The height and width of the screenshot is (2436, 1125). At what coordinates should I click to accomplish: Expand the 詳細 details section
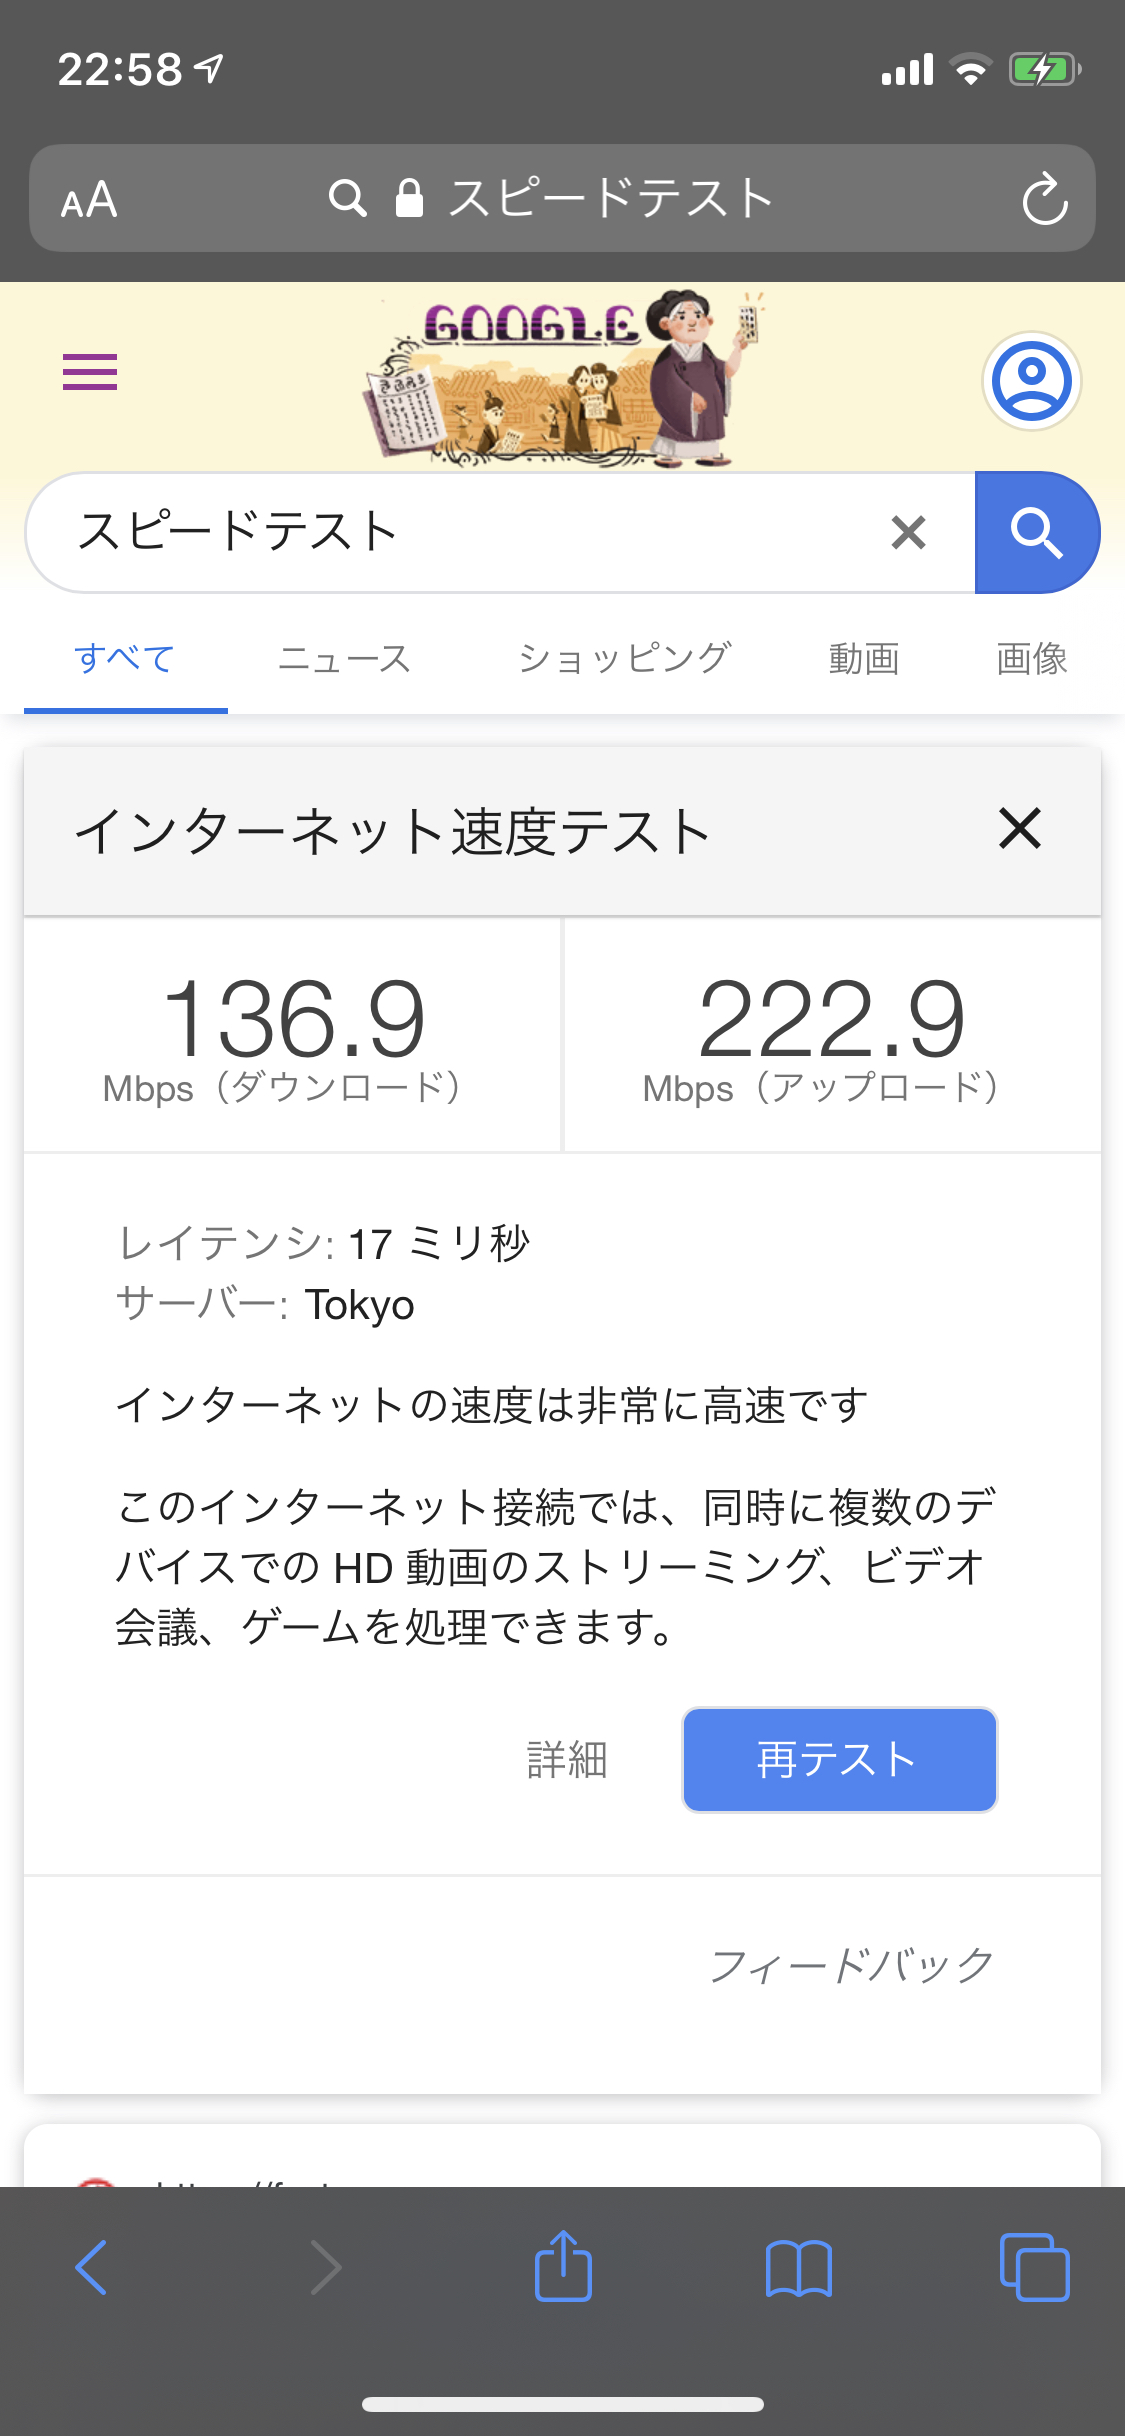(x=567, y=1760)
